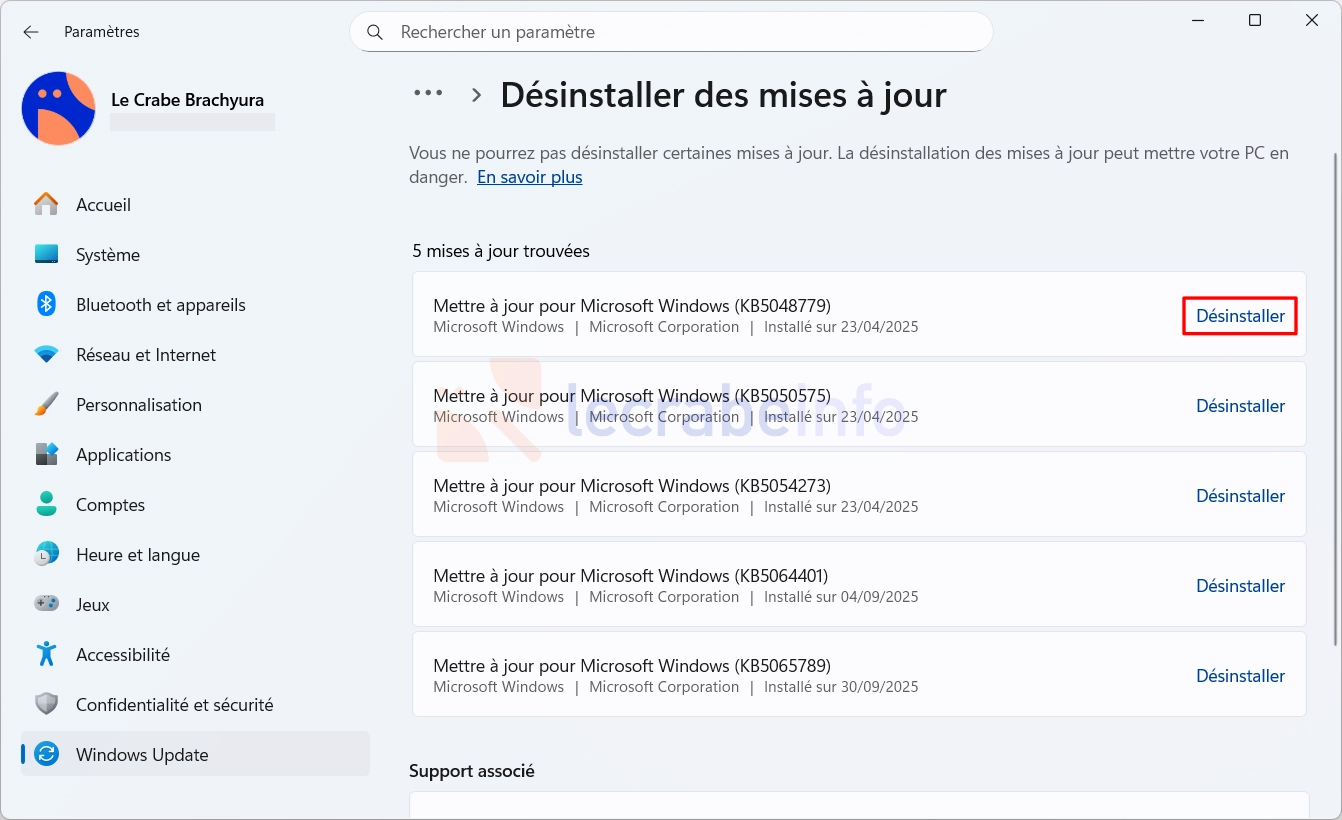Click the vertical scrollbar on the right
Image resolution: width=1342 pixels, height=820 pixels.
tap(1334, 400)
